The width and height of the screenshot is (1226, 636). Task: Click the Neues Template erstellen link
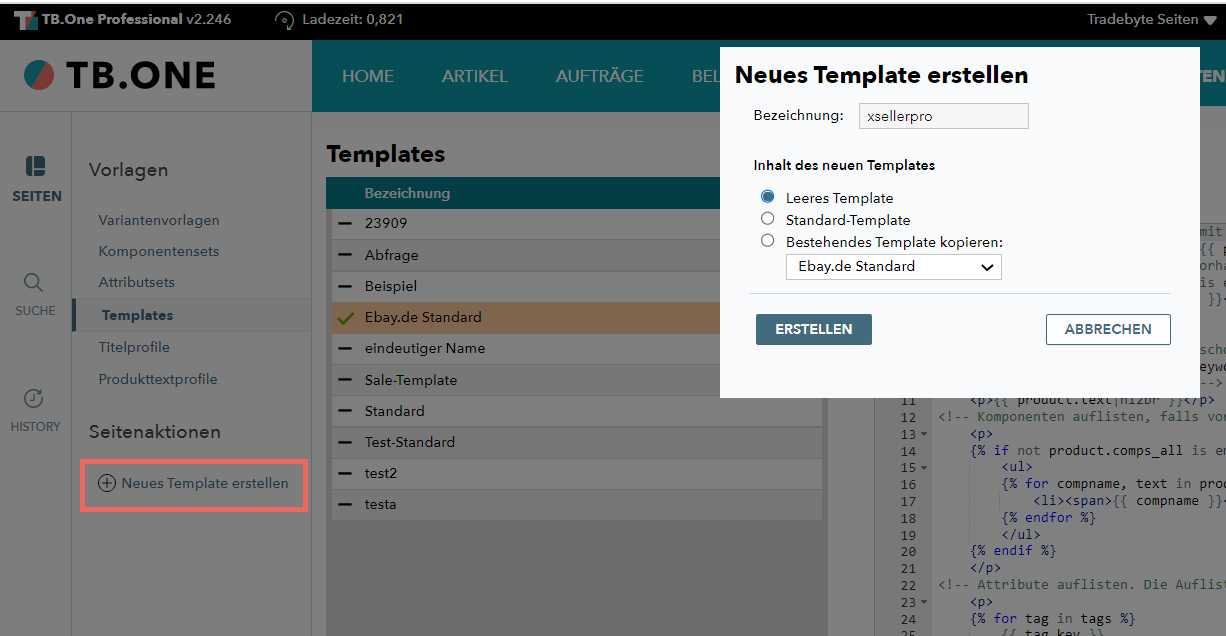(x=205, y=483)
